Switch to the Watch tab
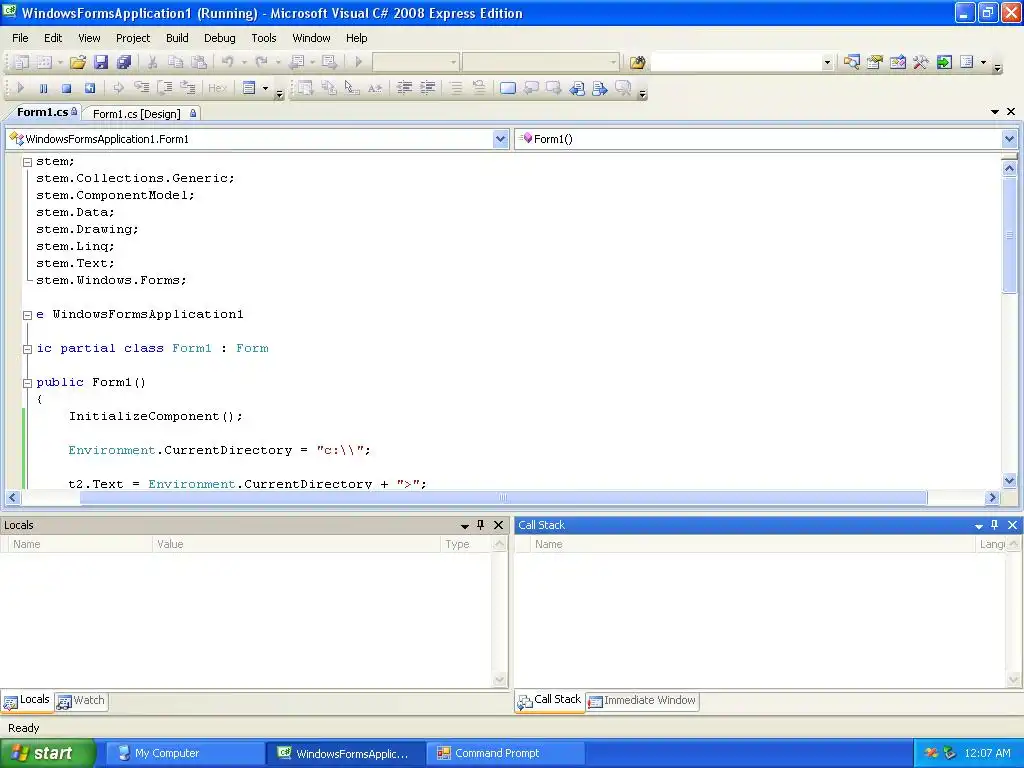Screen dimensions: 1024x768 pos(81,701)
